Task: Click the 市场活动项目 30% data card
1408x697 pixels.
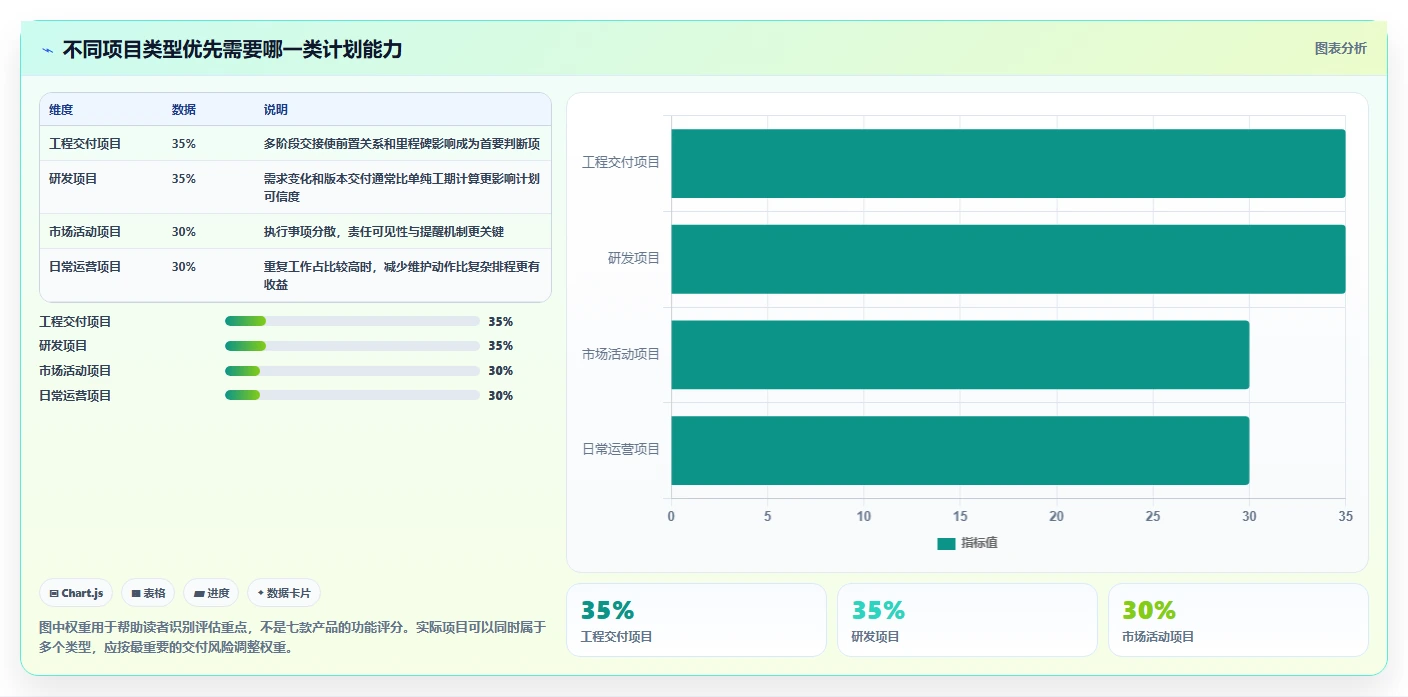Action: click(x=1238, y=620)
